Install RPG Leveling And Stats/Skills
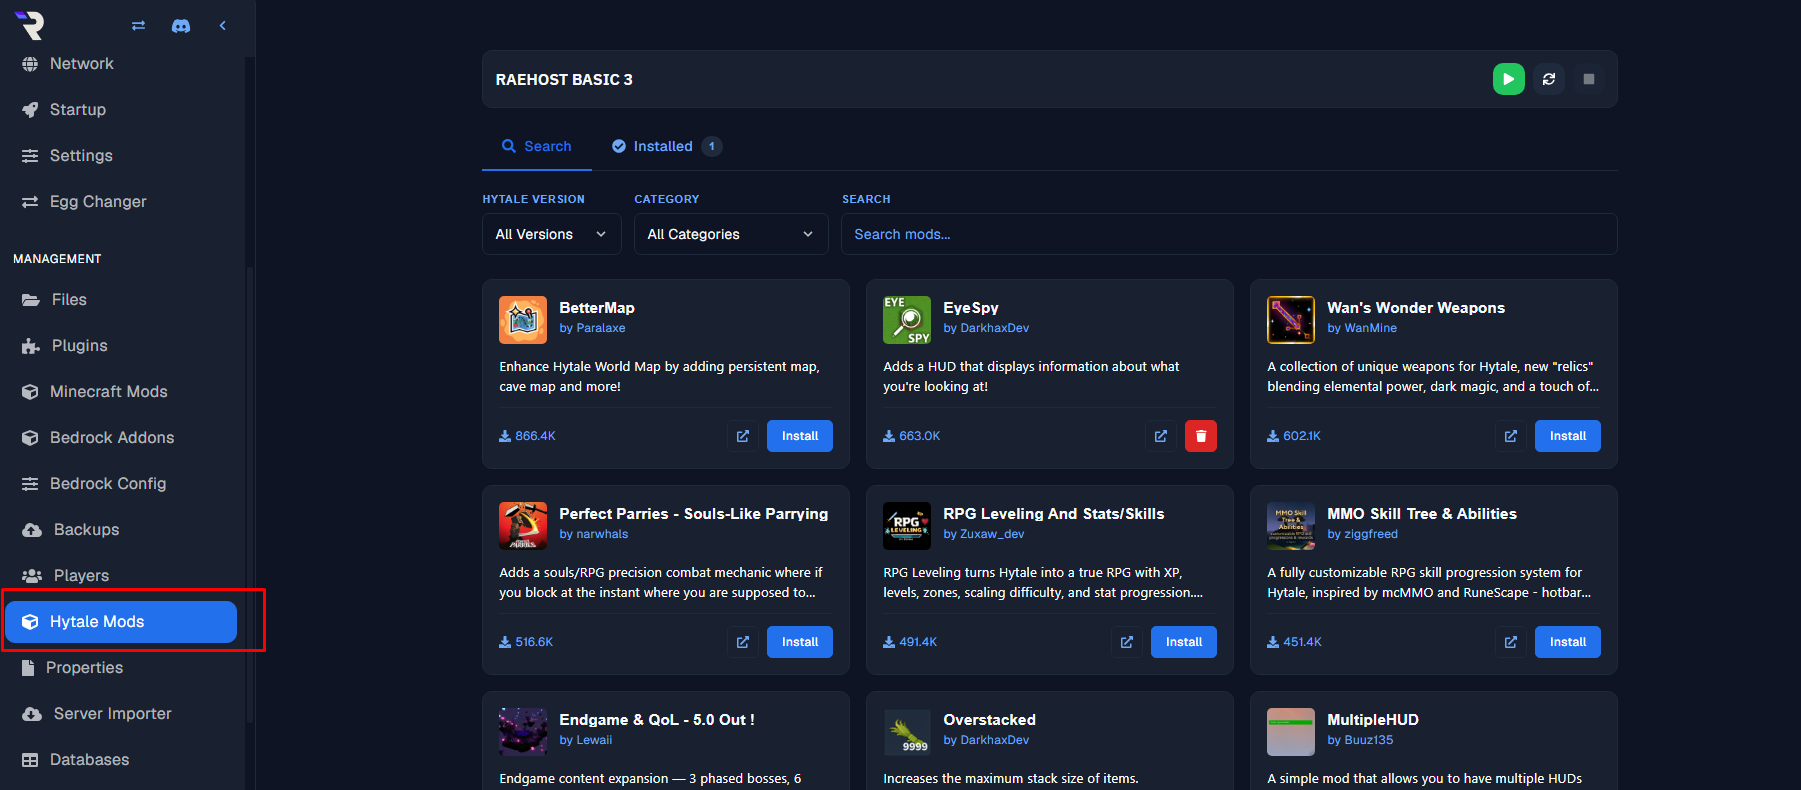 pyautogui.click(x=1184, y=642)
